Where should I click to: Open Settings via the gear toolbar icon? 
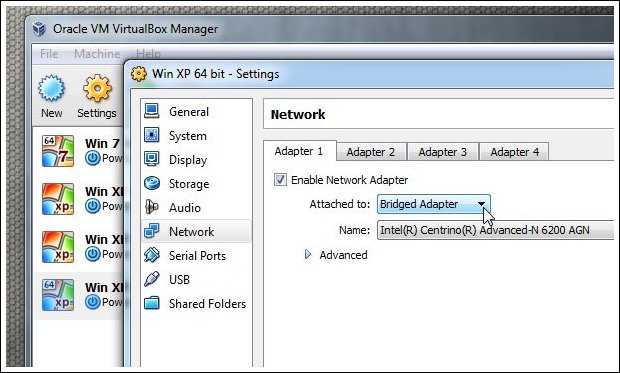coord(97,88)
